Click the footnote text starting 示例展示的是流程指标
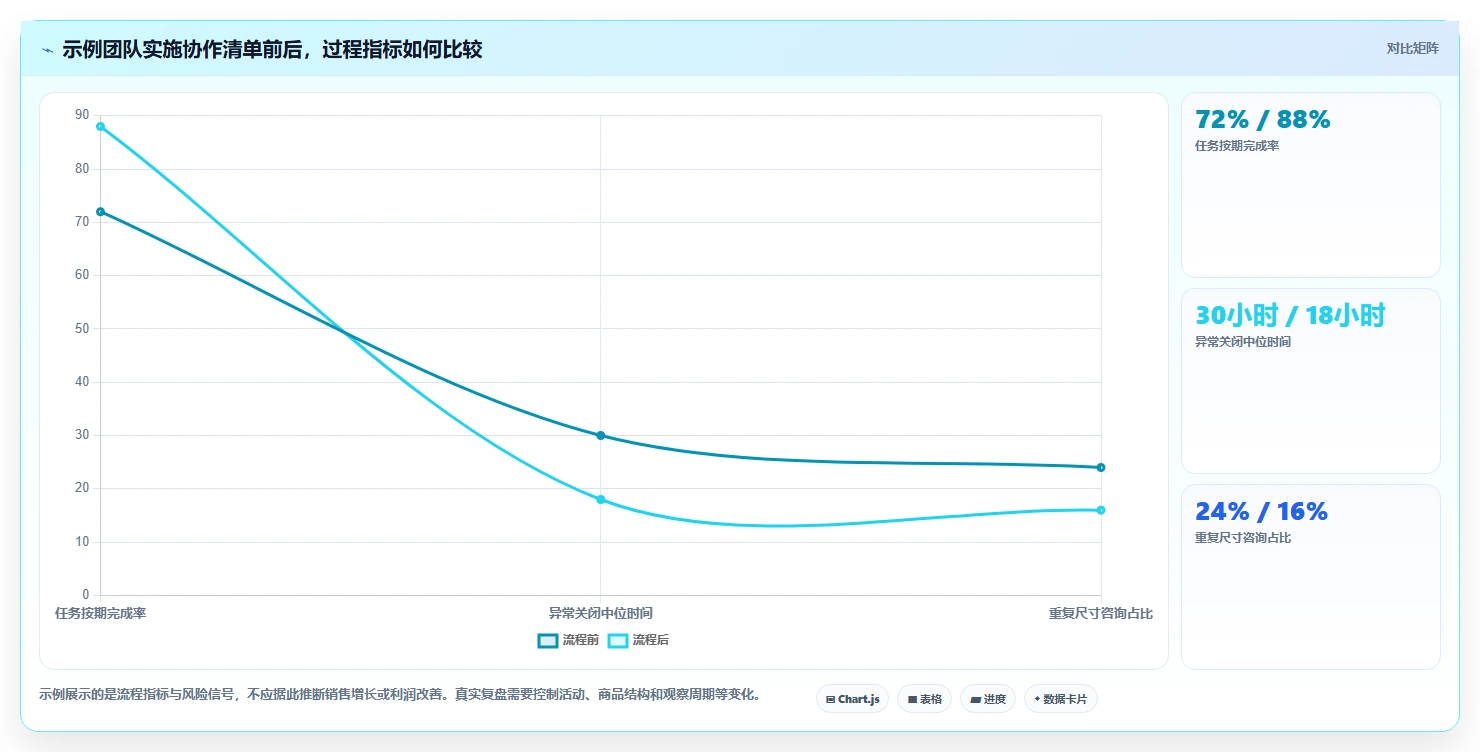The image size is (1480, 752). pos(400,694)
